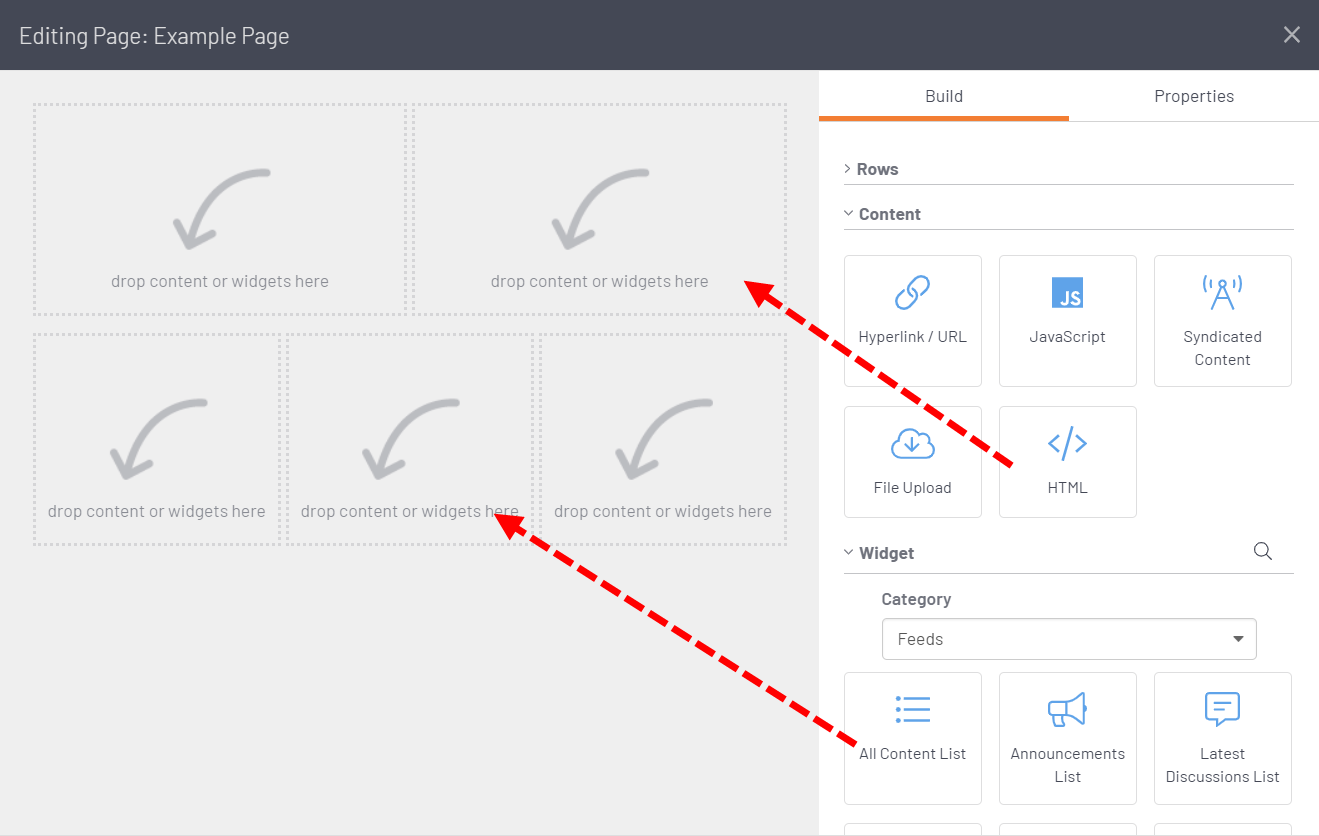This screenshot has width=1319, height=836.
Task: Open the Category dropdown showing Feeds
Action: [1069, 639]
